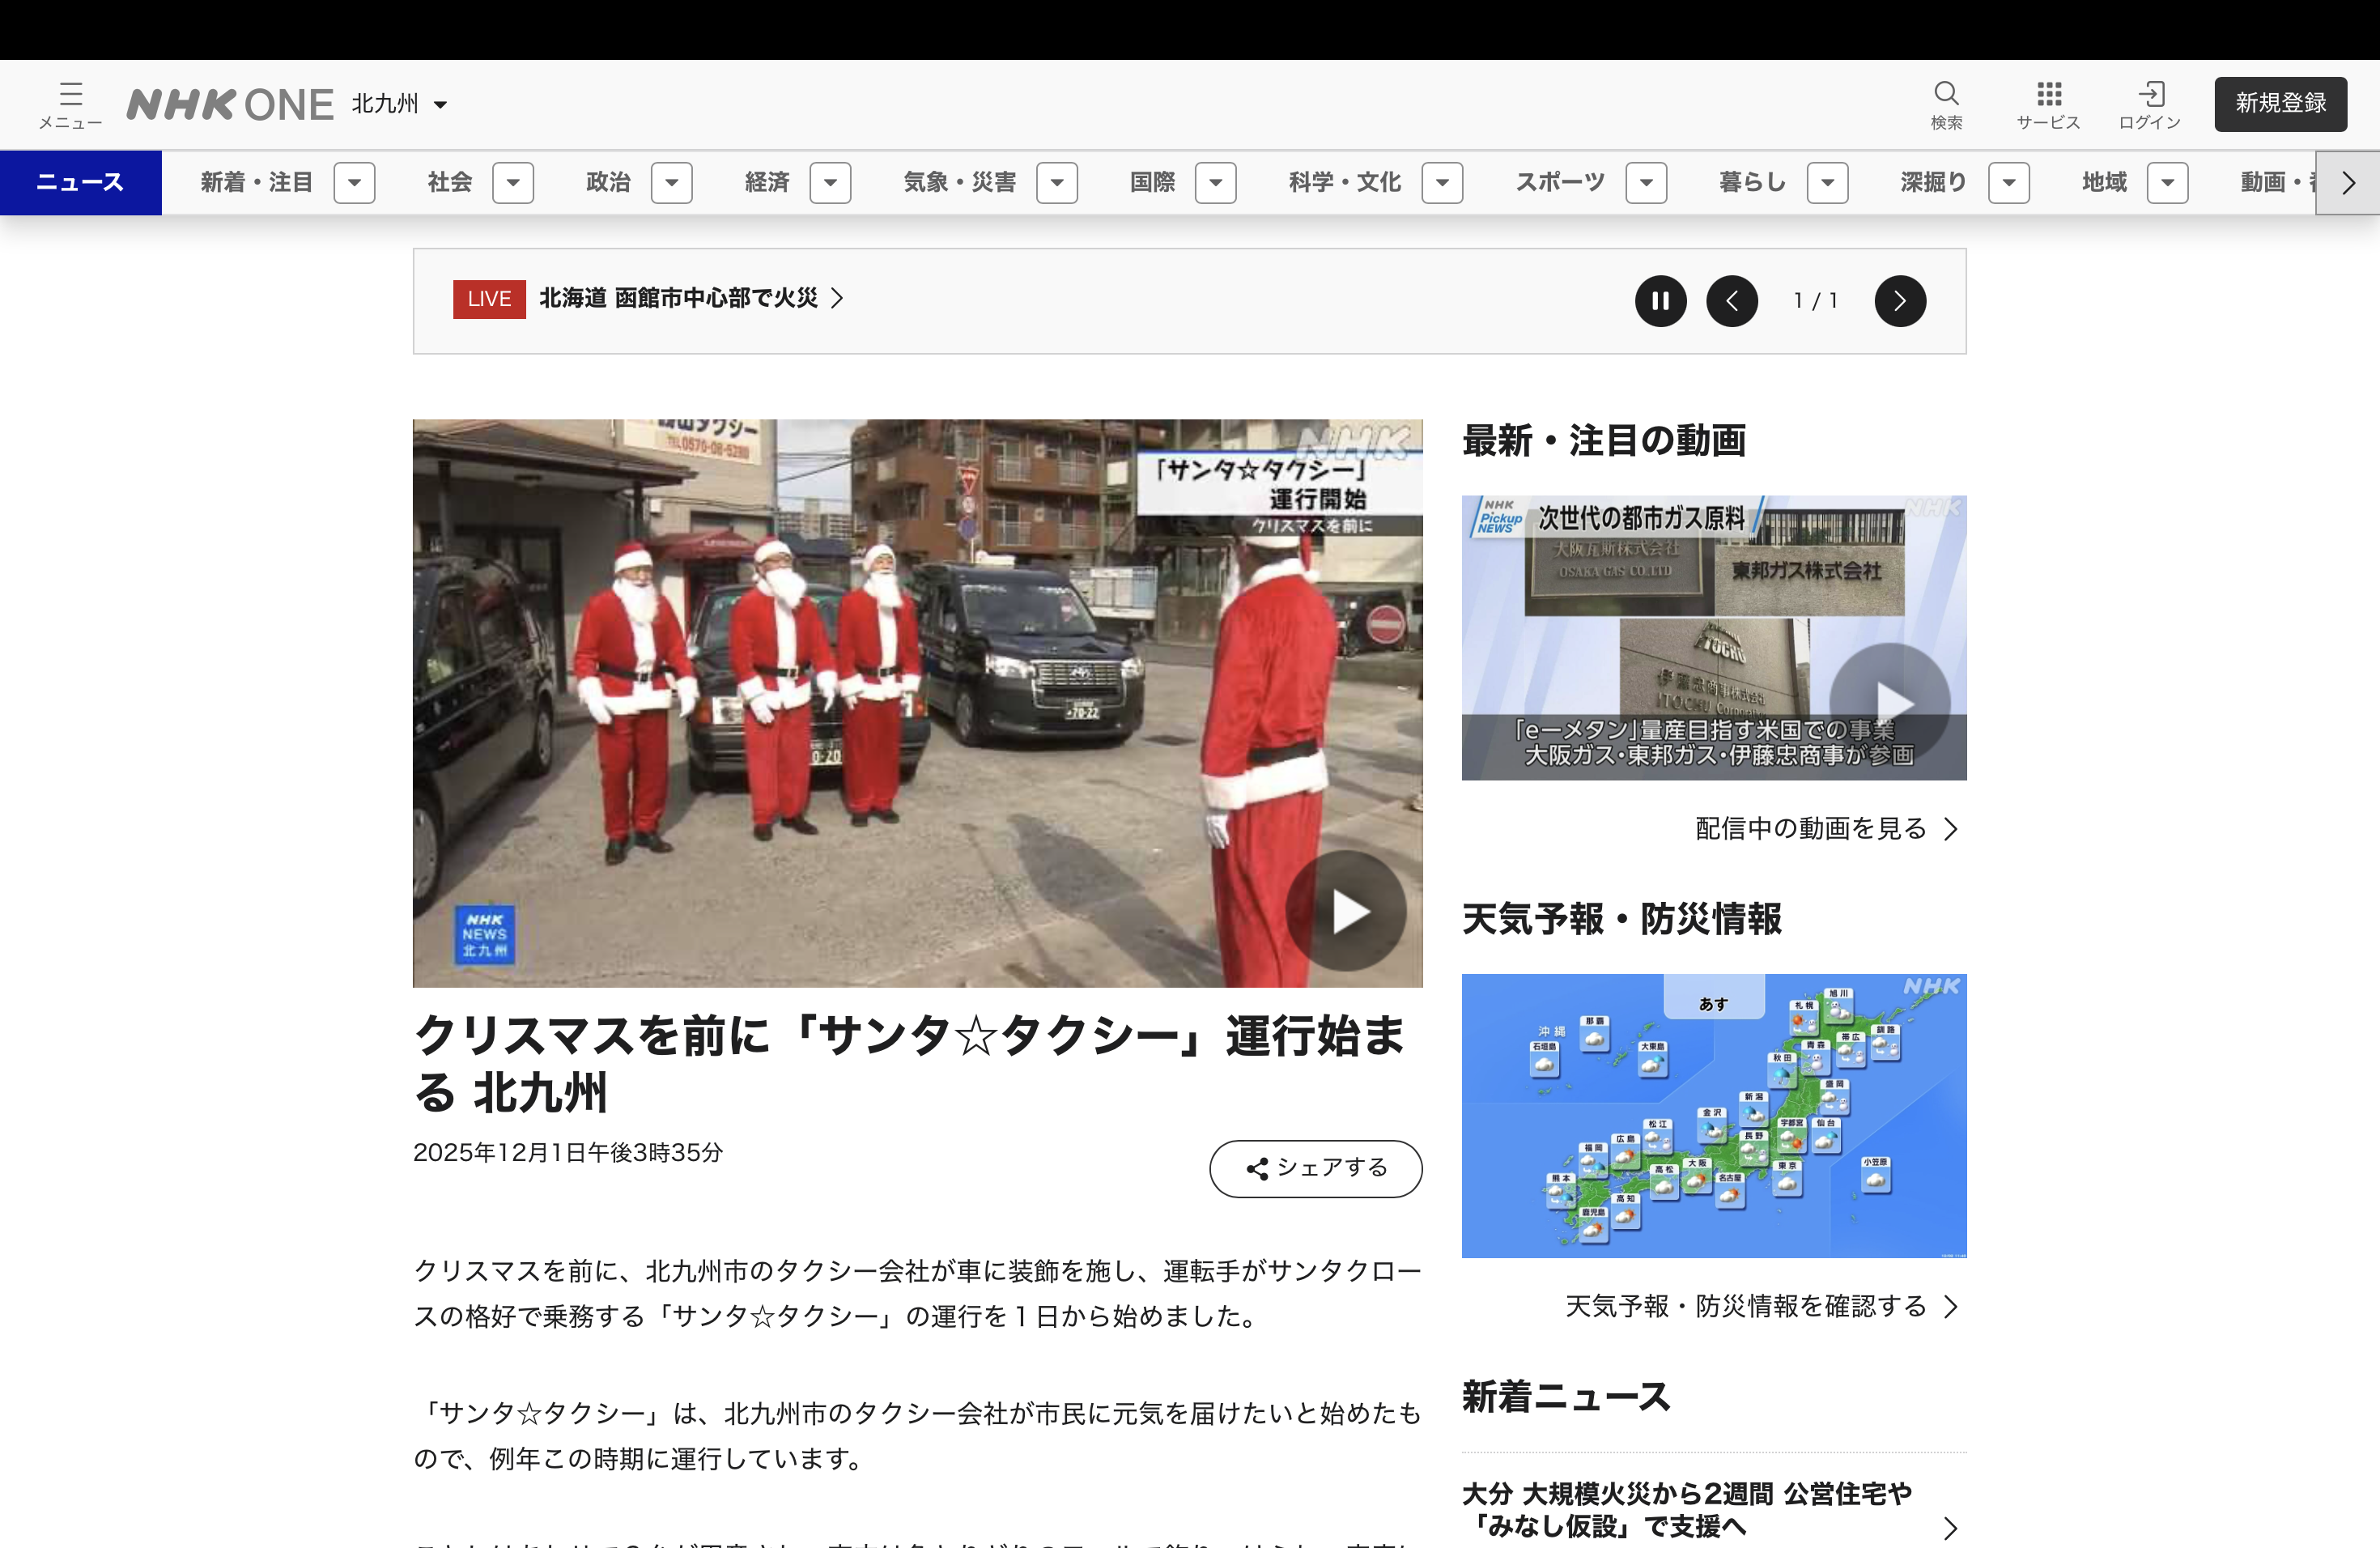Expand the スポーツ category dropdown
Screen dimensions: 2380x1548
coord(1646,183)
